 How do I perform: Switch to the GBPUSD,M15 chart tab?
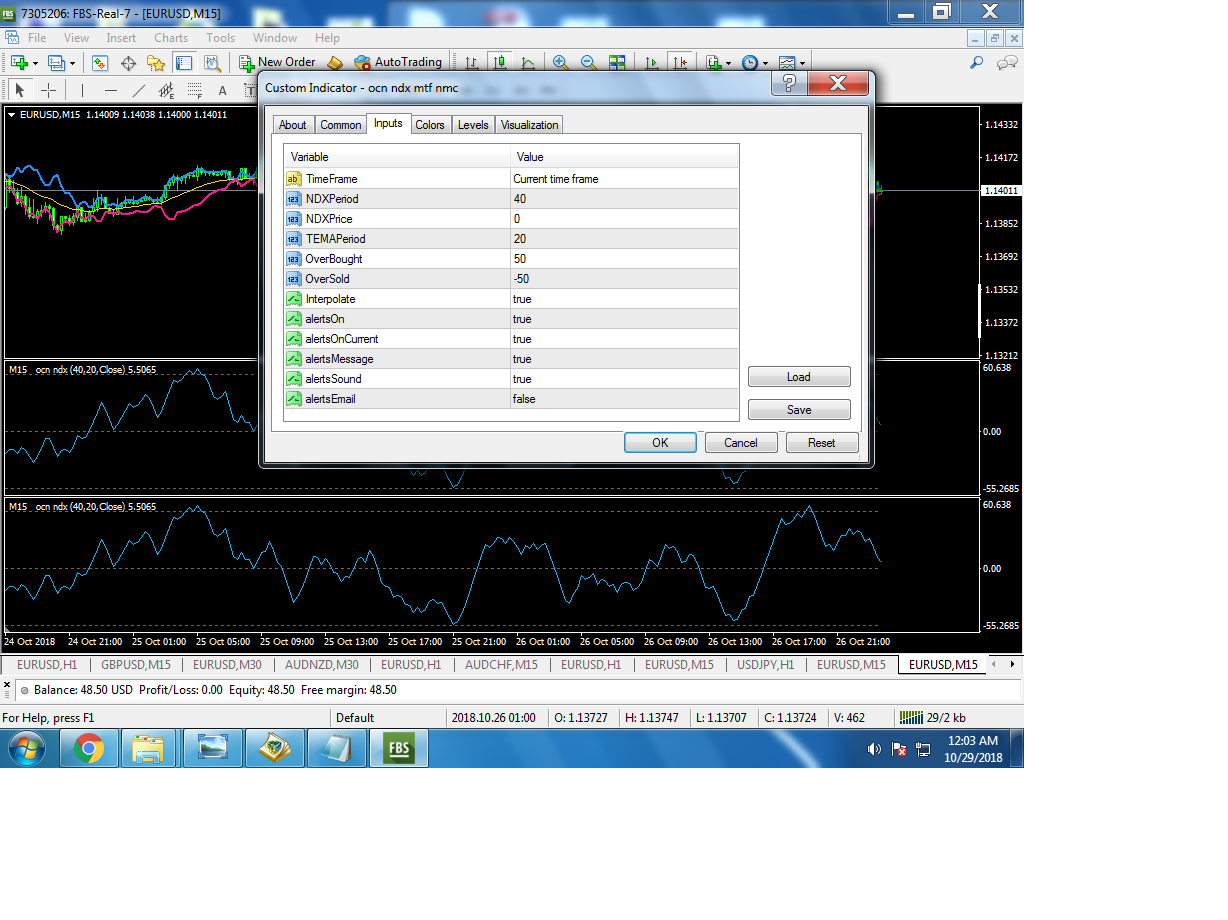pos(136,665)
